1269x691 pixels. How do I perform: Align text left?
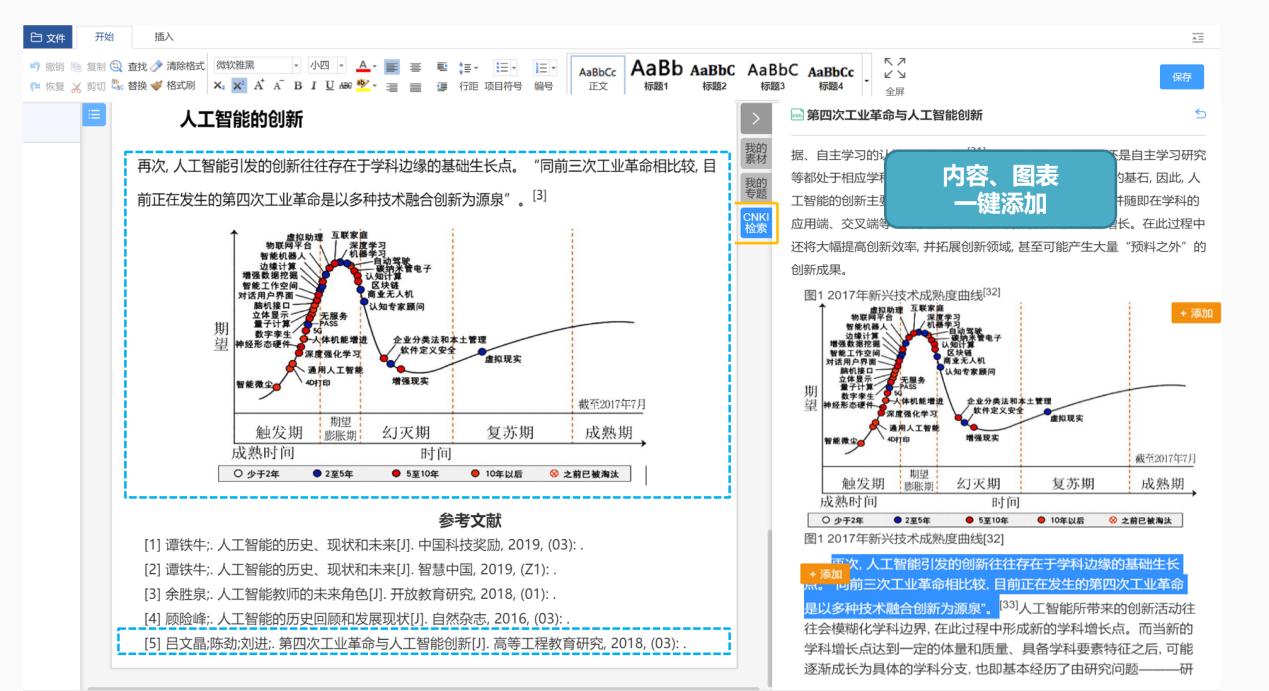[391, 66]
